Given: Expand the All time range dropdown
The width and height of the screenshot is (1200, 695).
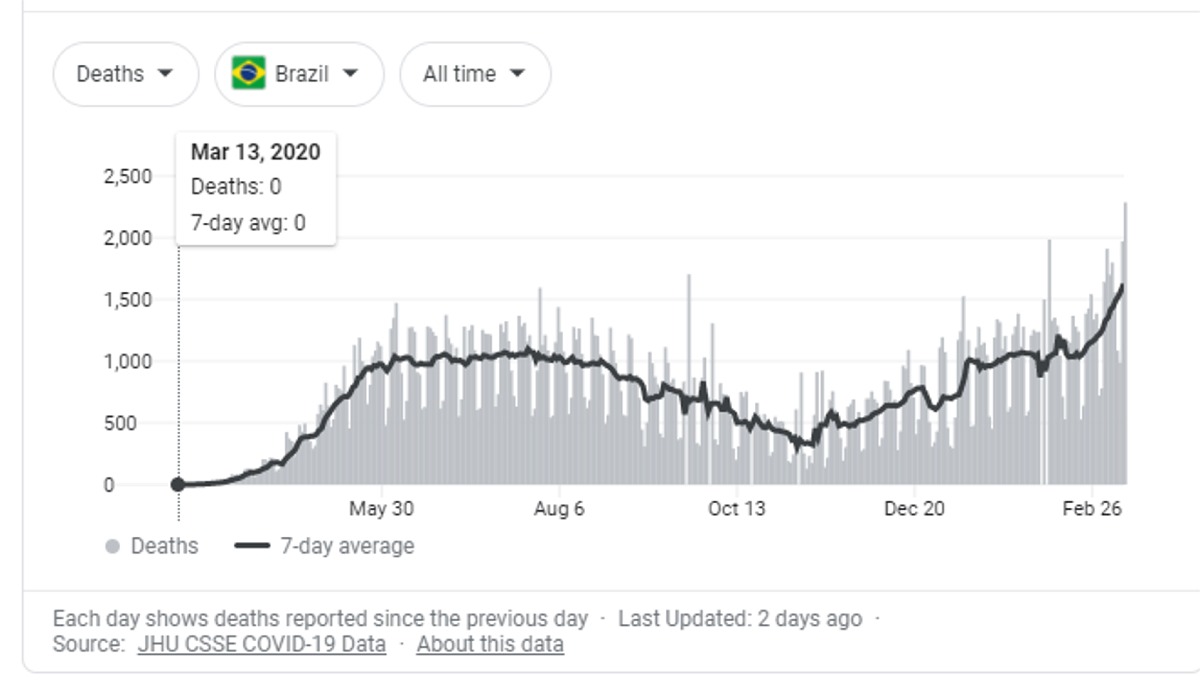Looking at the screenshot, I should [474, 74].
